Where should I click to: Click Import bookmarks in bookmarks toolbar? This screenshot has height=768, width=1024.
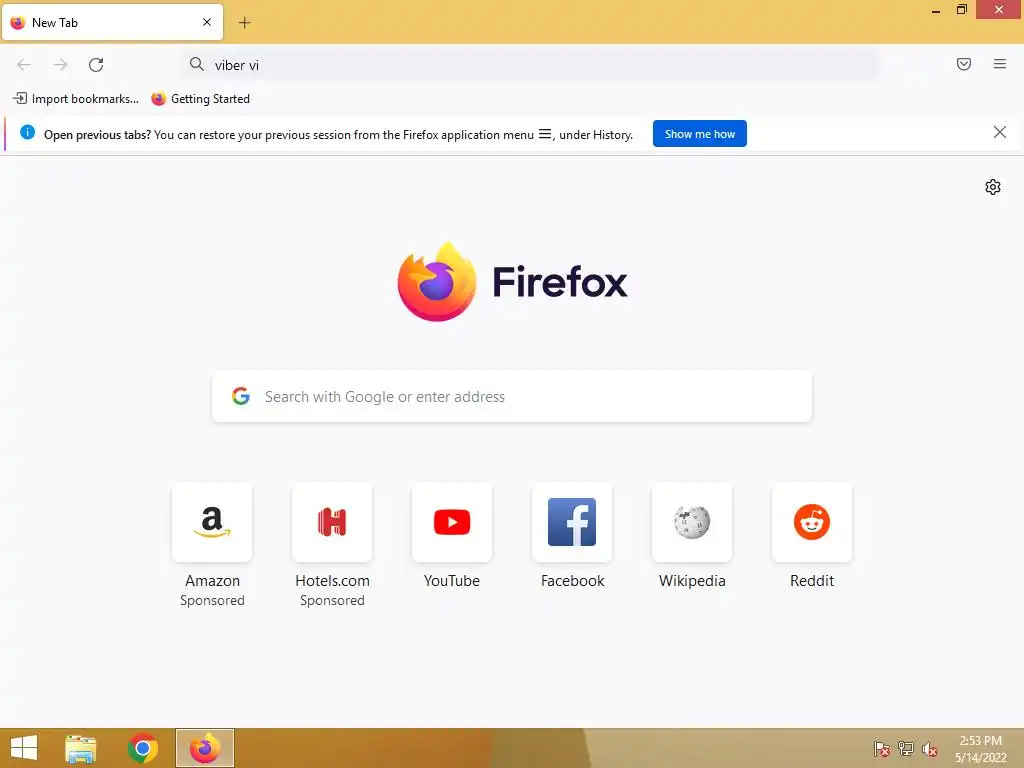coord(76,99)
